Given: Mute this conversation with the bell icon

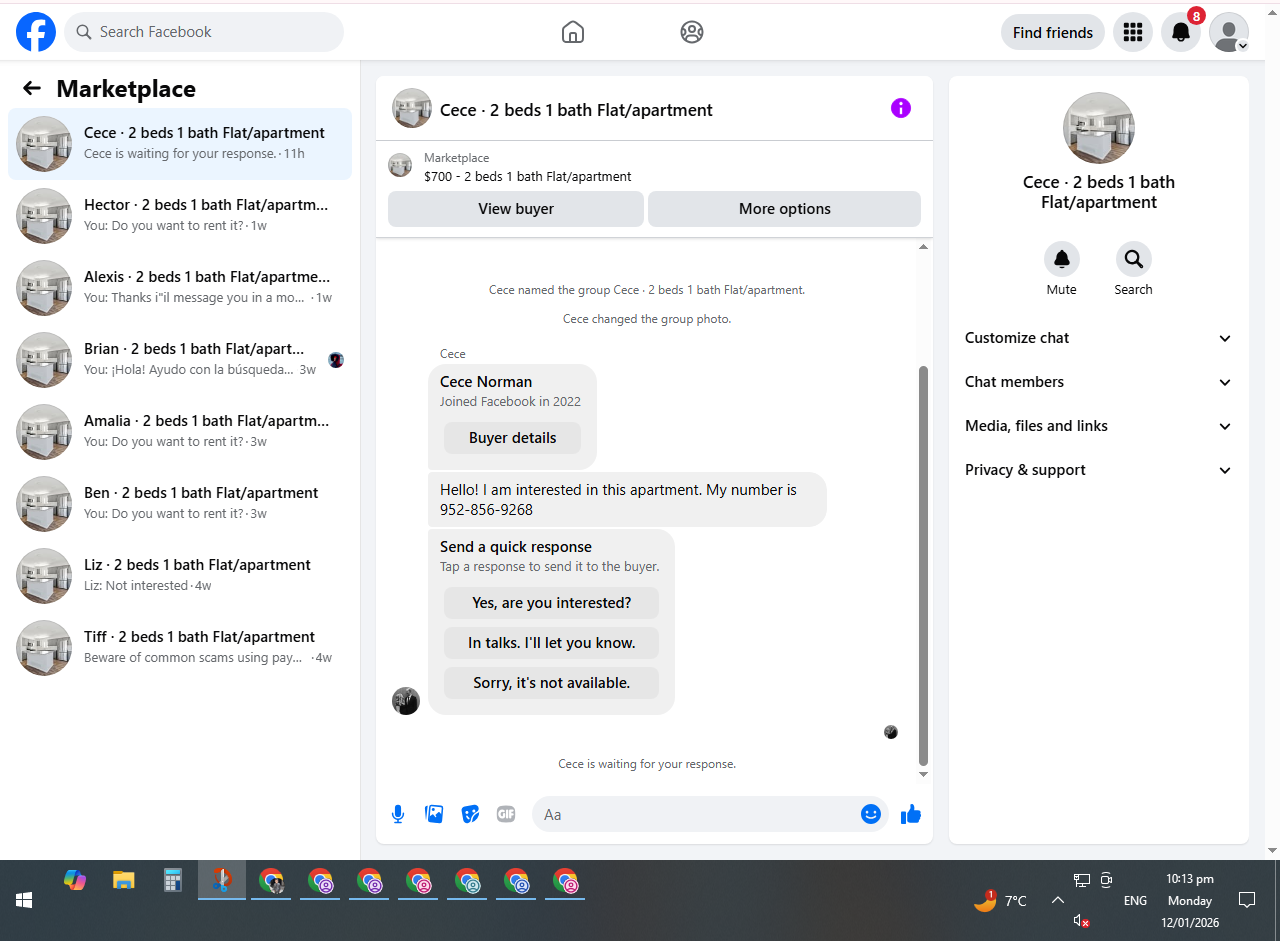Looking at the screenshot, I should pos(1062,259).
